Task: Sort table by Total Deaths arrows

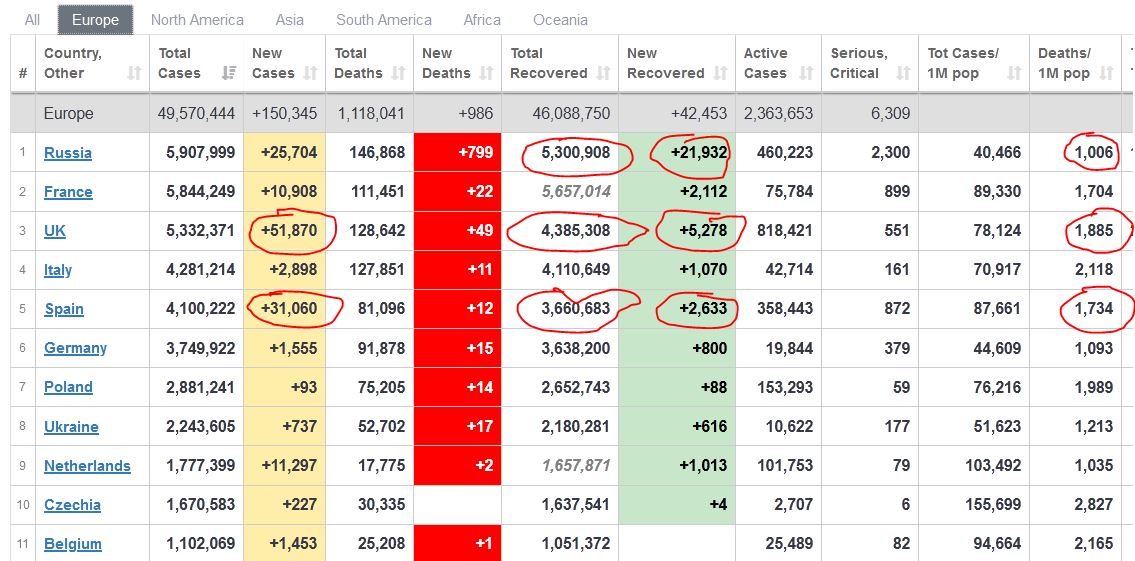Action: (399, 73)
